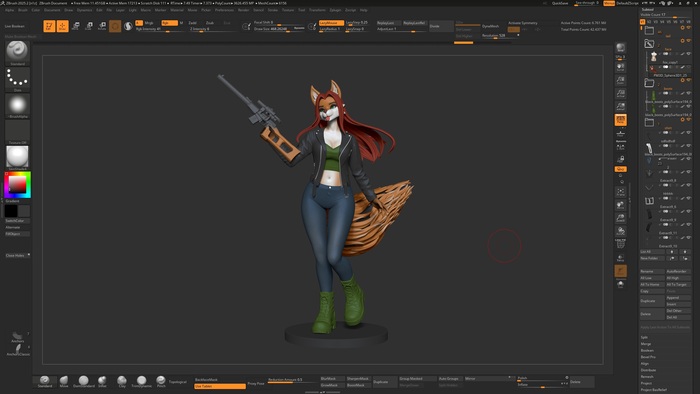Select Clay brush in bottom shelf

pos(122,382)
